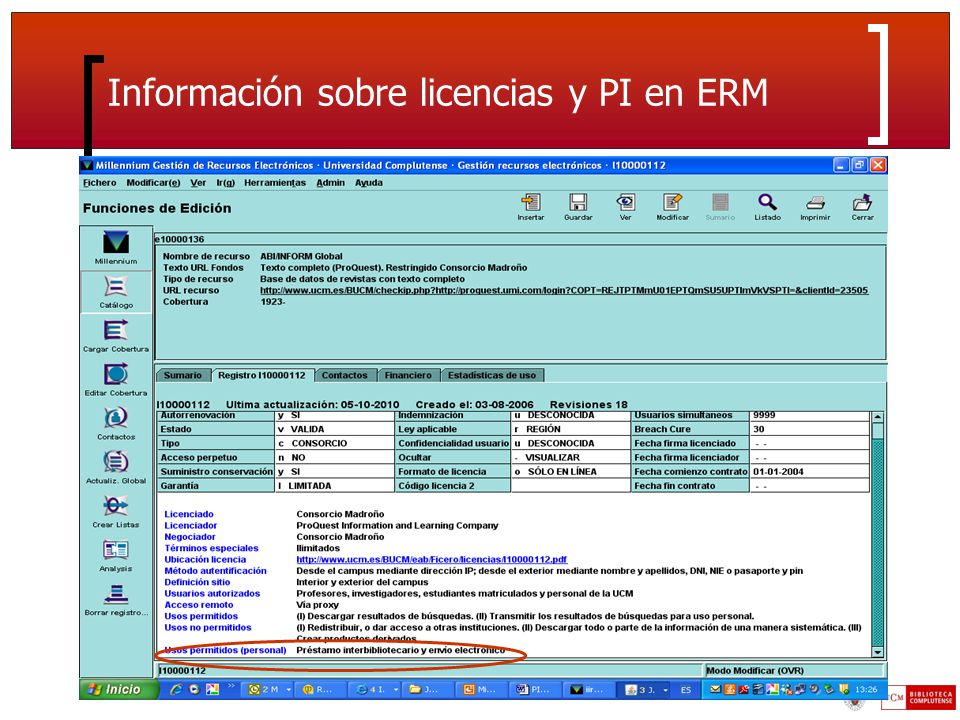The width and height of the screenshot is (960, 720).
Task: Open the Listado magnifier icon
Action: [767, 207]
